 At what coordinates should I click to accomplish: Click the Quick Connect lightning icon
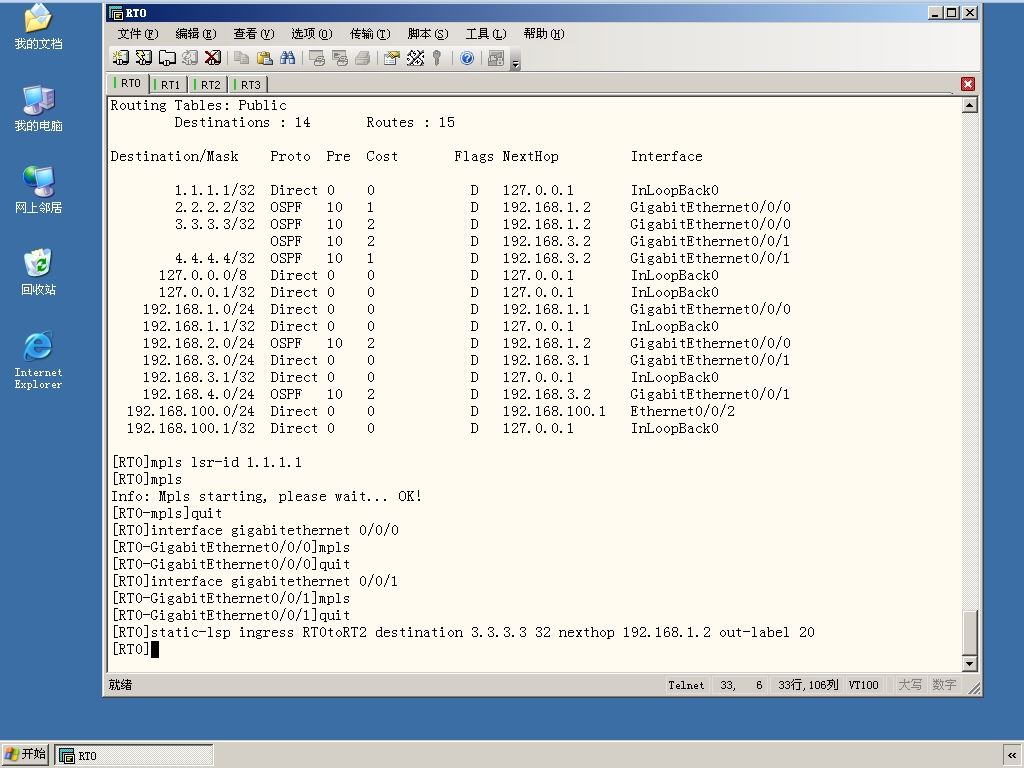(x=144, y=58)
